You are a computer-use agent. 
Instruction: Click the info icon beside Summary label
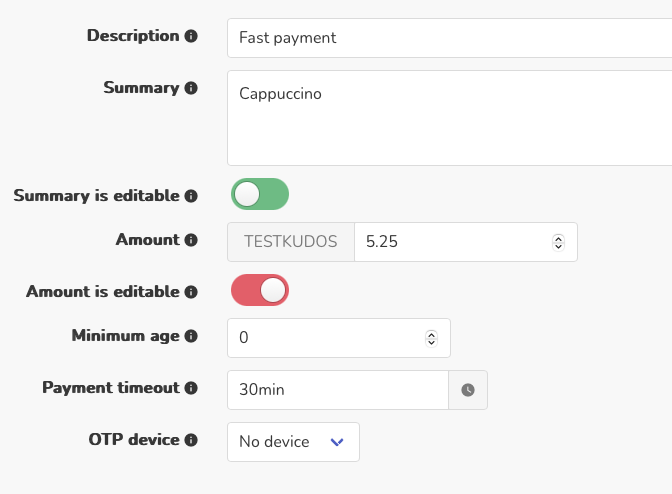[191, 88]
